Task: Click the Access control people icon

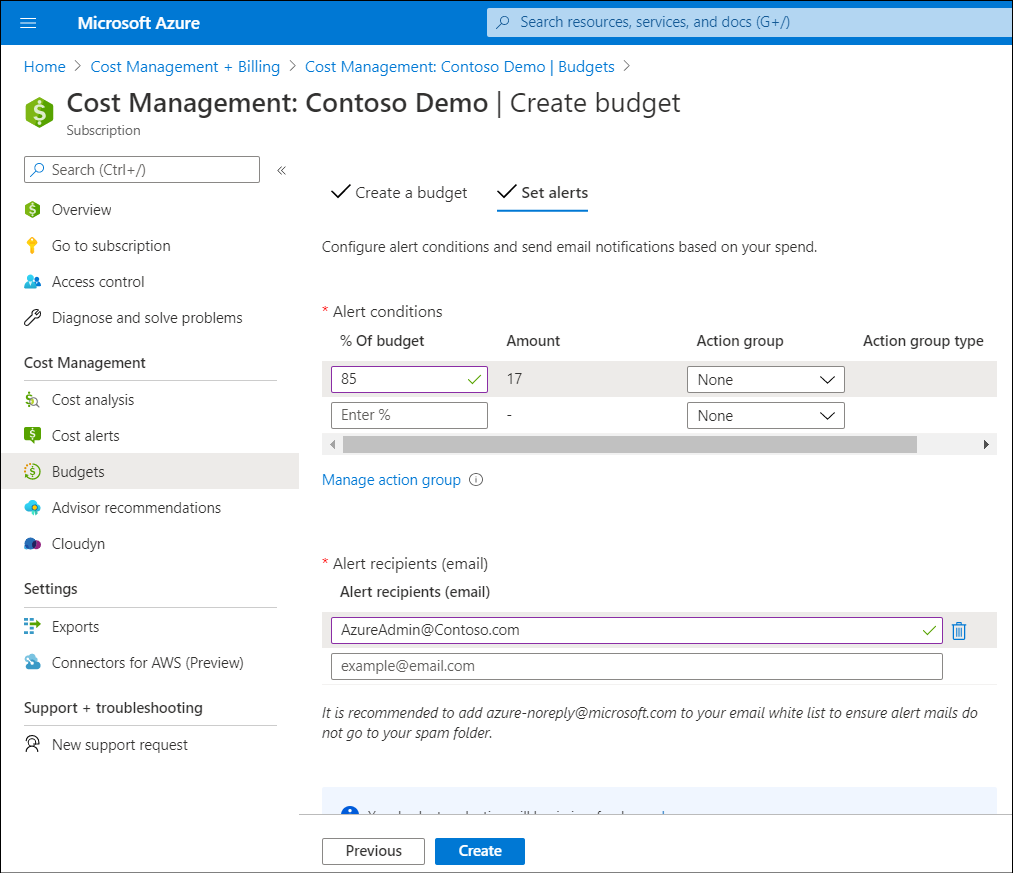Action: point(32,282)
